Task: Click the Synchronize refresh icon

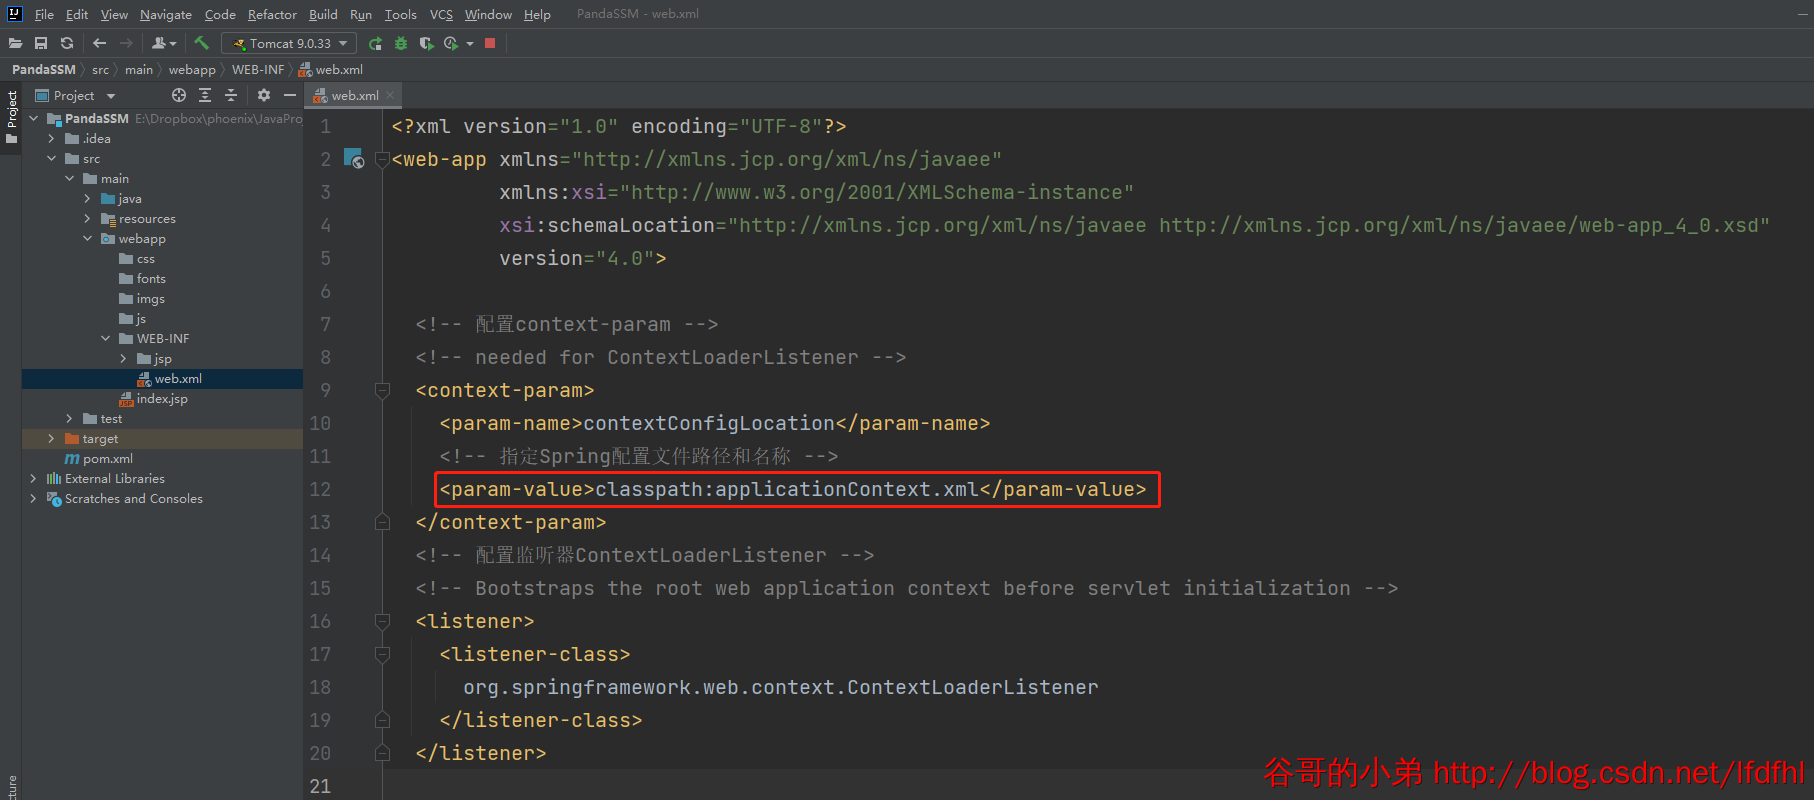Action: [67, 43]
